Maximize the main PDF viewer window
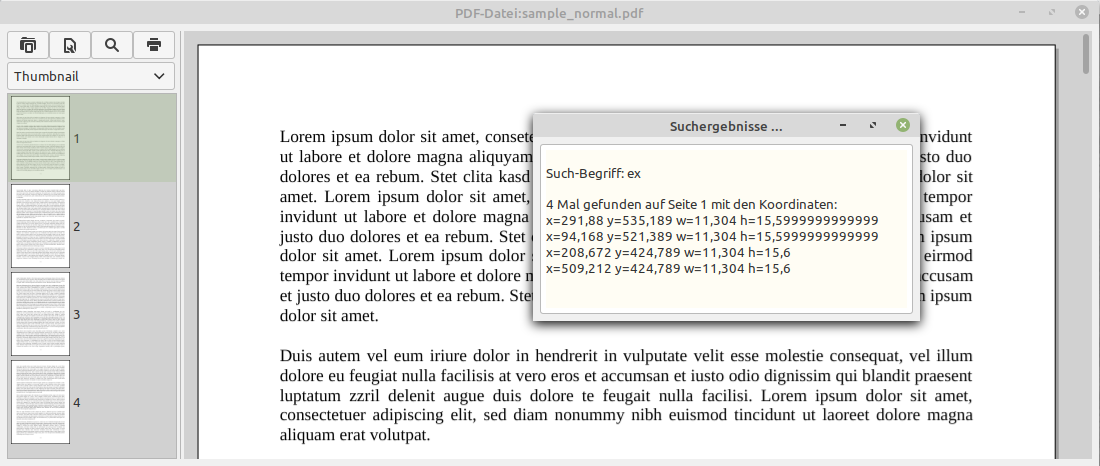Viewport: 1100px width, 466px height. (1051, 12)
